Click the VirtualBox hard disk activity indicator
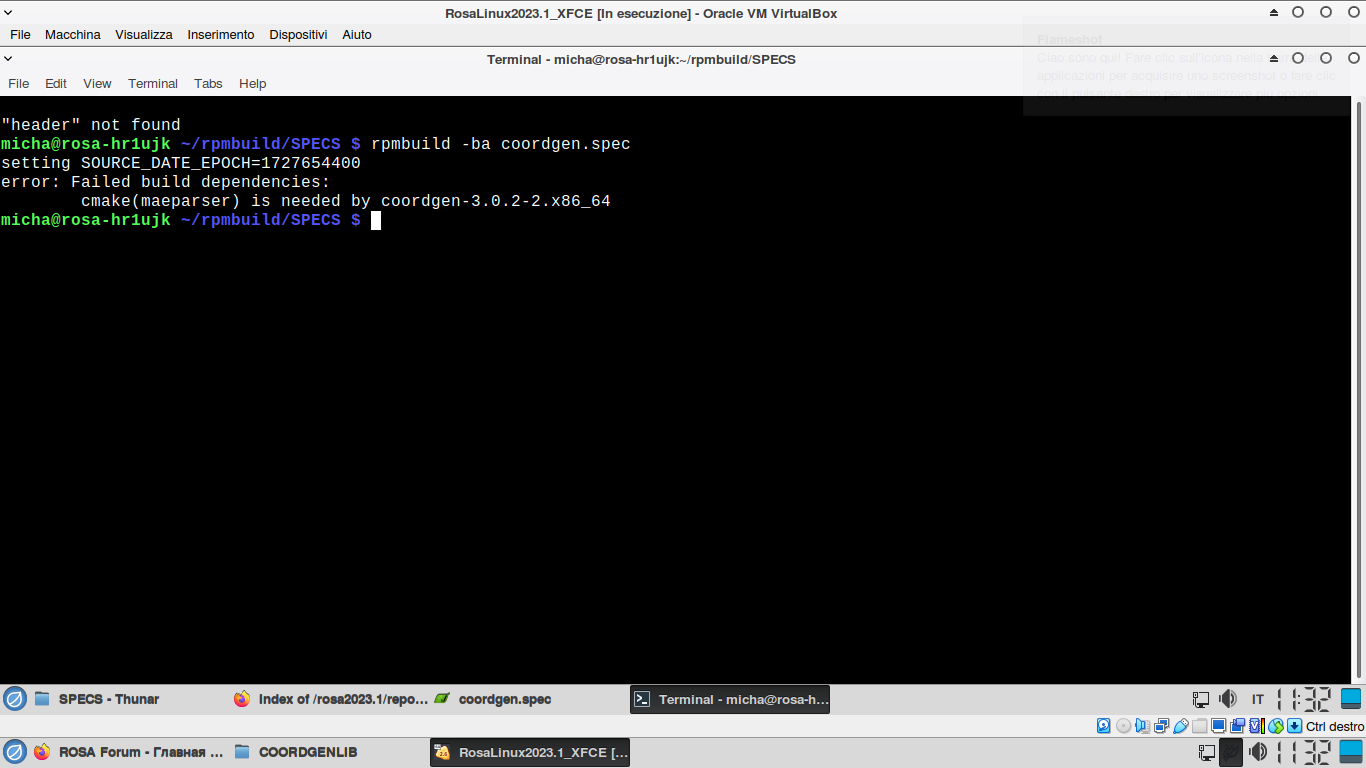Viewport: 1366px width, 768px height. [x=1104, y=726]
